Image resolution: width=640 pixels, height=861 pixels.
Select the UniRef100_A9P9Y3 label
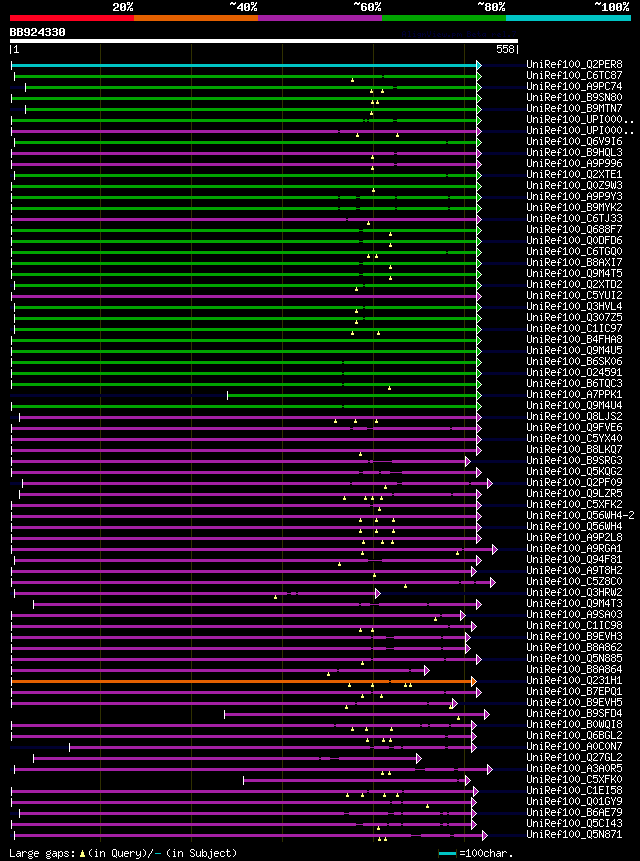click(x=574, y=196)
